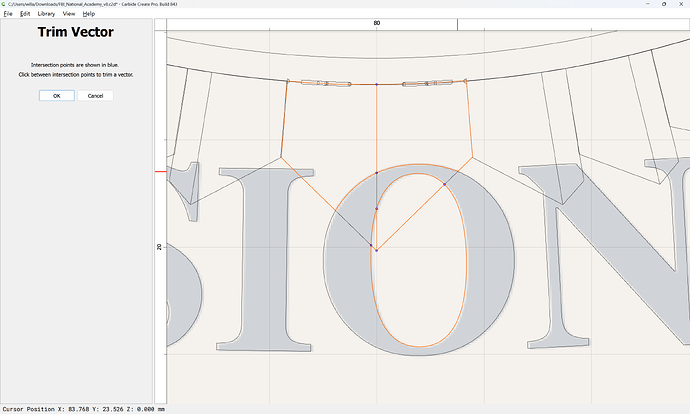
Task: Click the 'Intersection points are shown in blue' text
Action: pyautogui.click(x=75, y=65)
